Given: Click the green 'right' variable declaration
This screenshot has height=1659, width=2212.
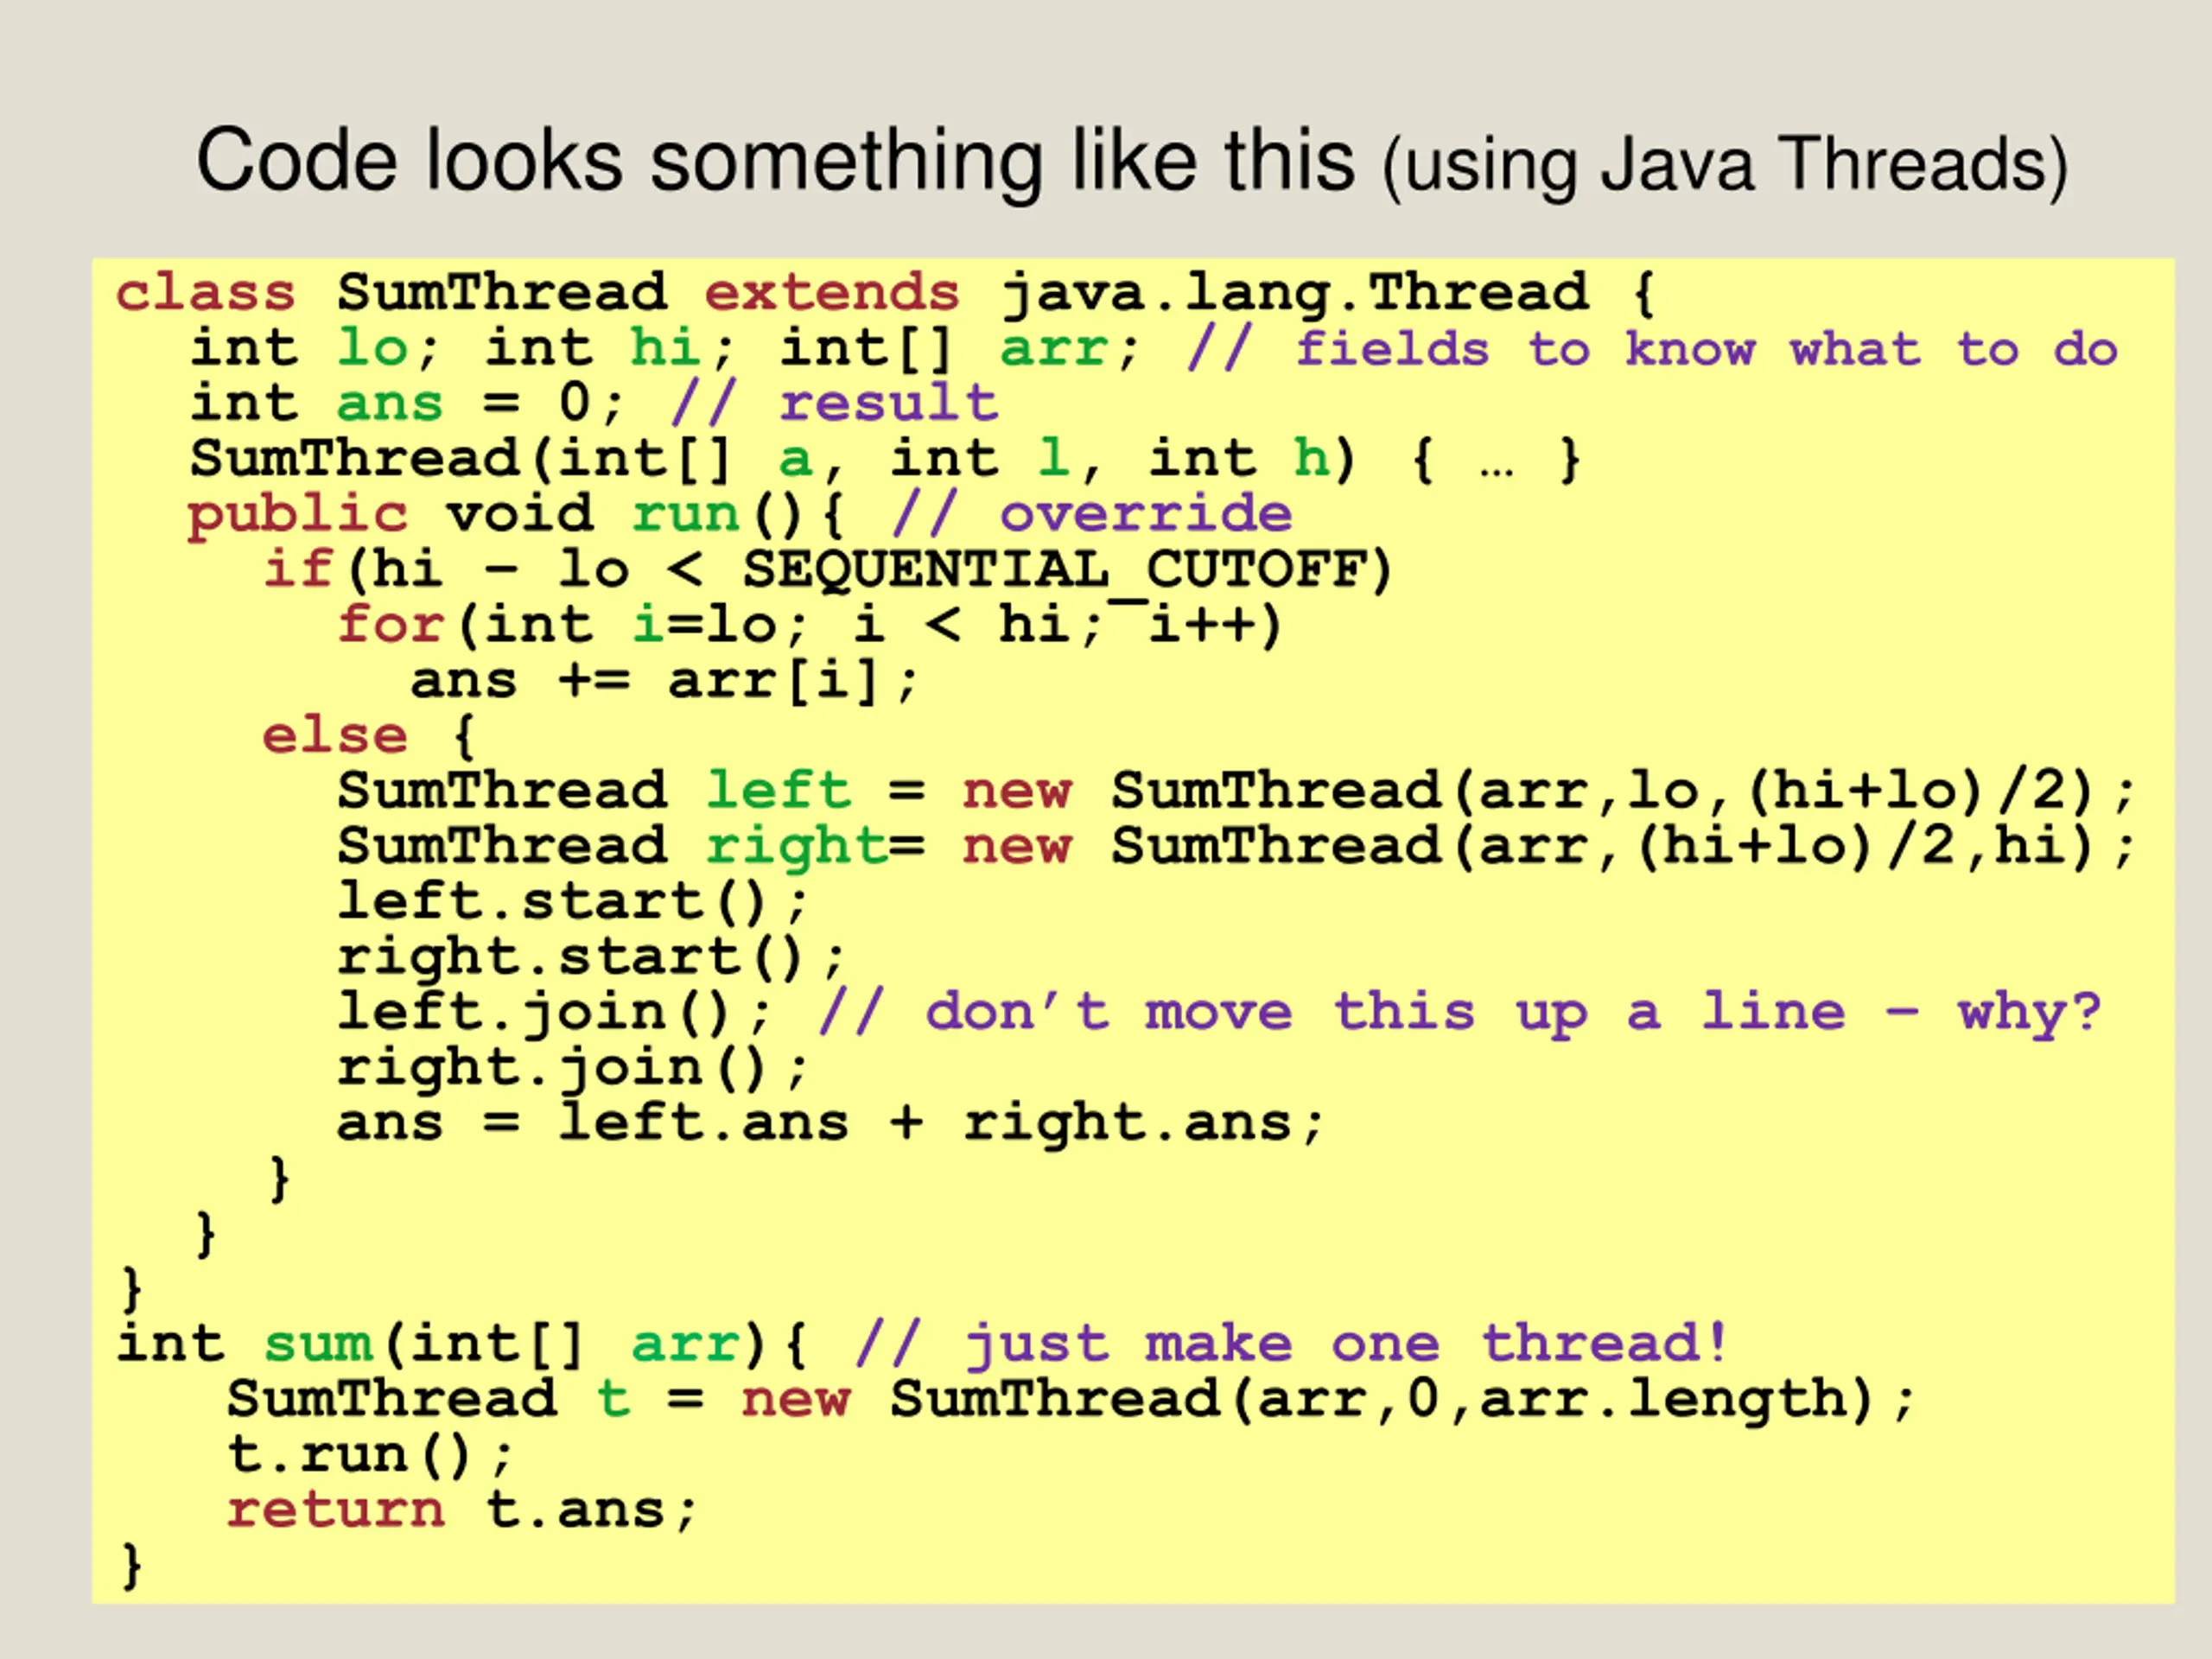Looking at the screenshot, I should [795, 848].
